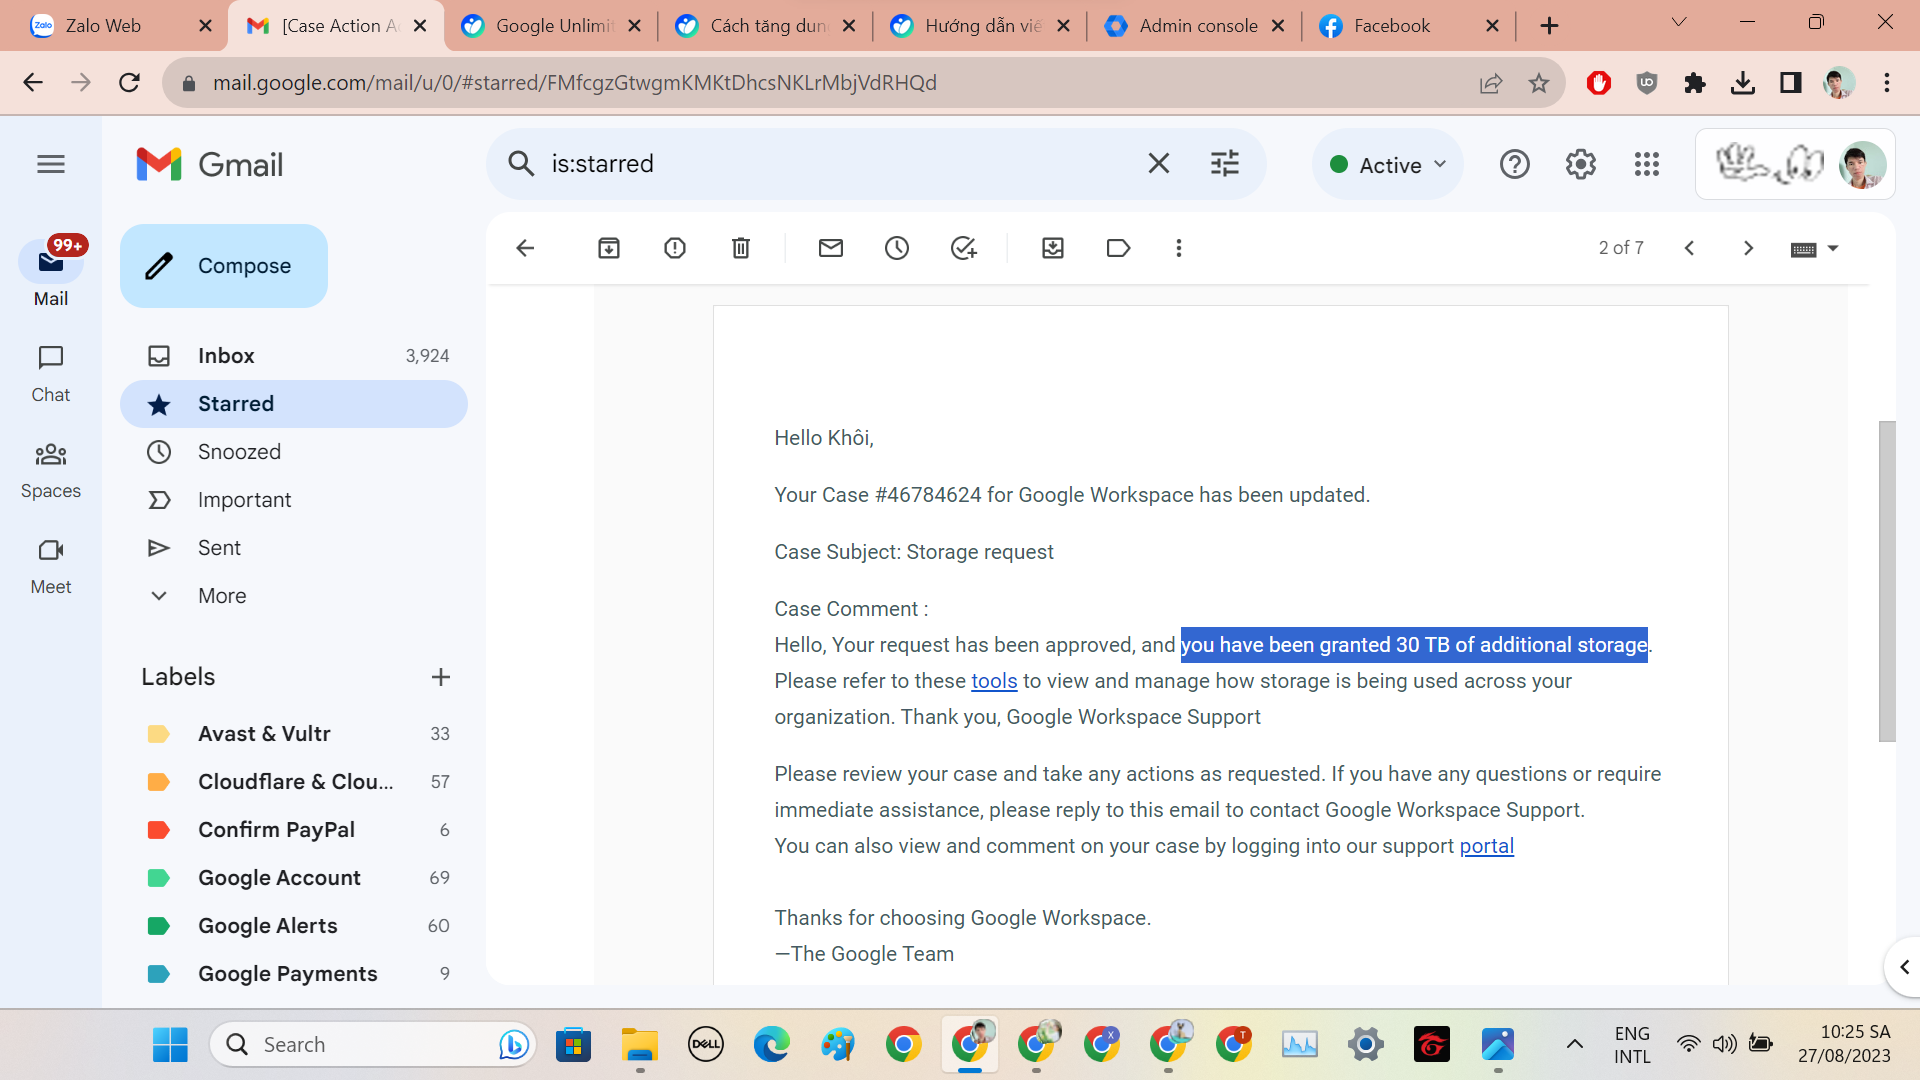
Task: Open the Gmail main menu hamburger
Action: (51, 164)
